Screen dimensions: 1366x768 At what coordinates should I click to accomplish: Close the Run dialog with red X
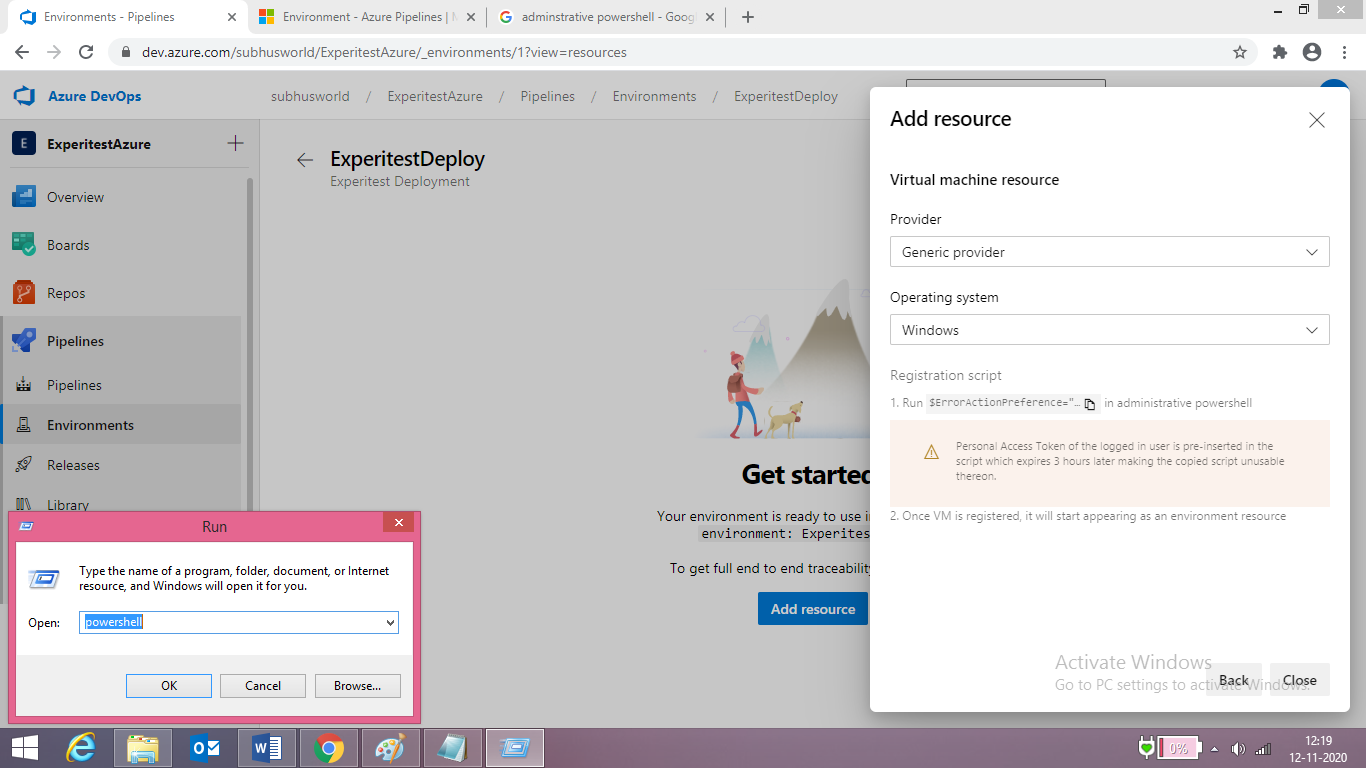coord(398,523)
